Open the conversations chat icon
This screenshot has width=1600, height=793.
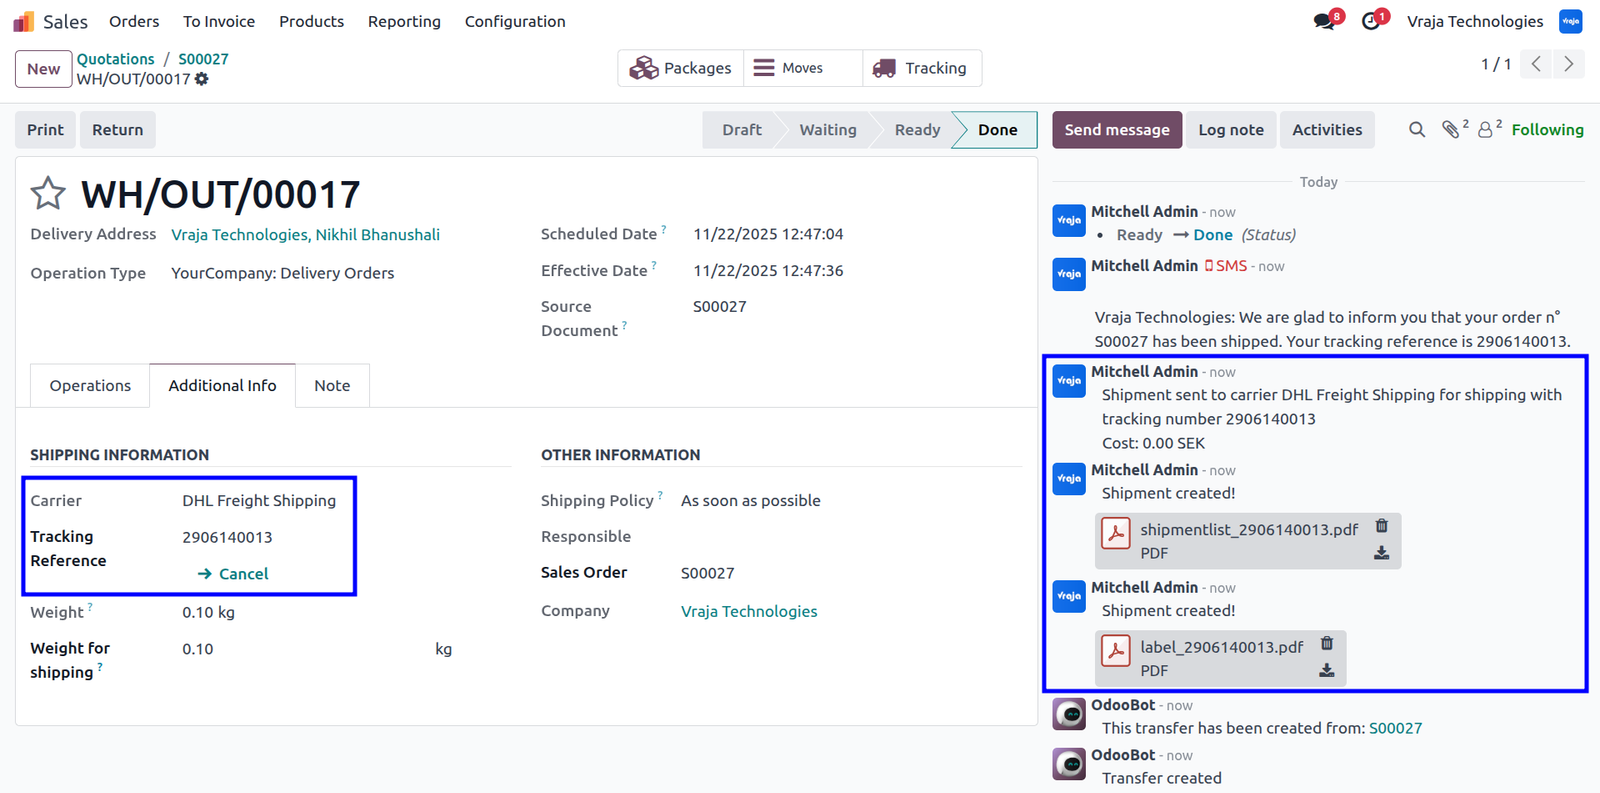(x=1325, y=21)
